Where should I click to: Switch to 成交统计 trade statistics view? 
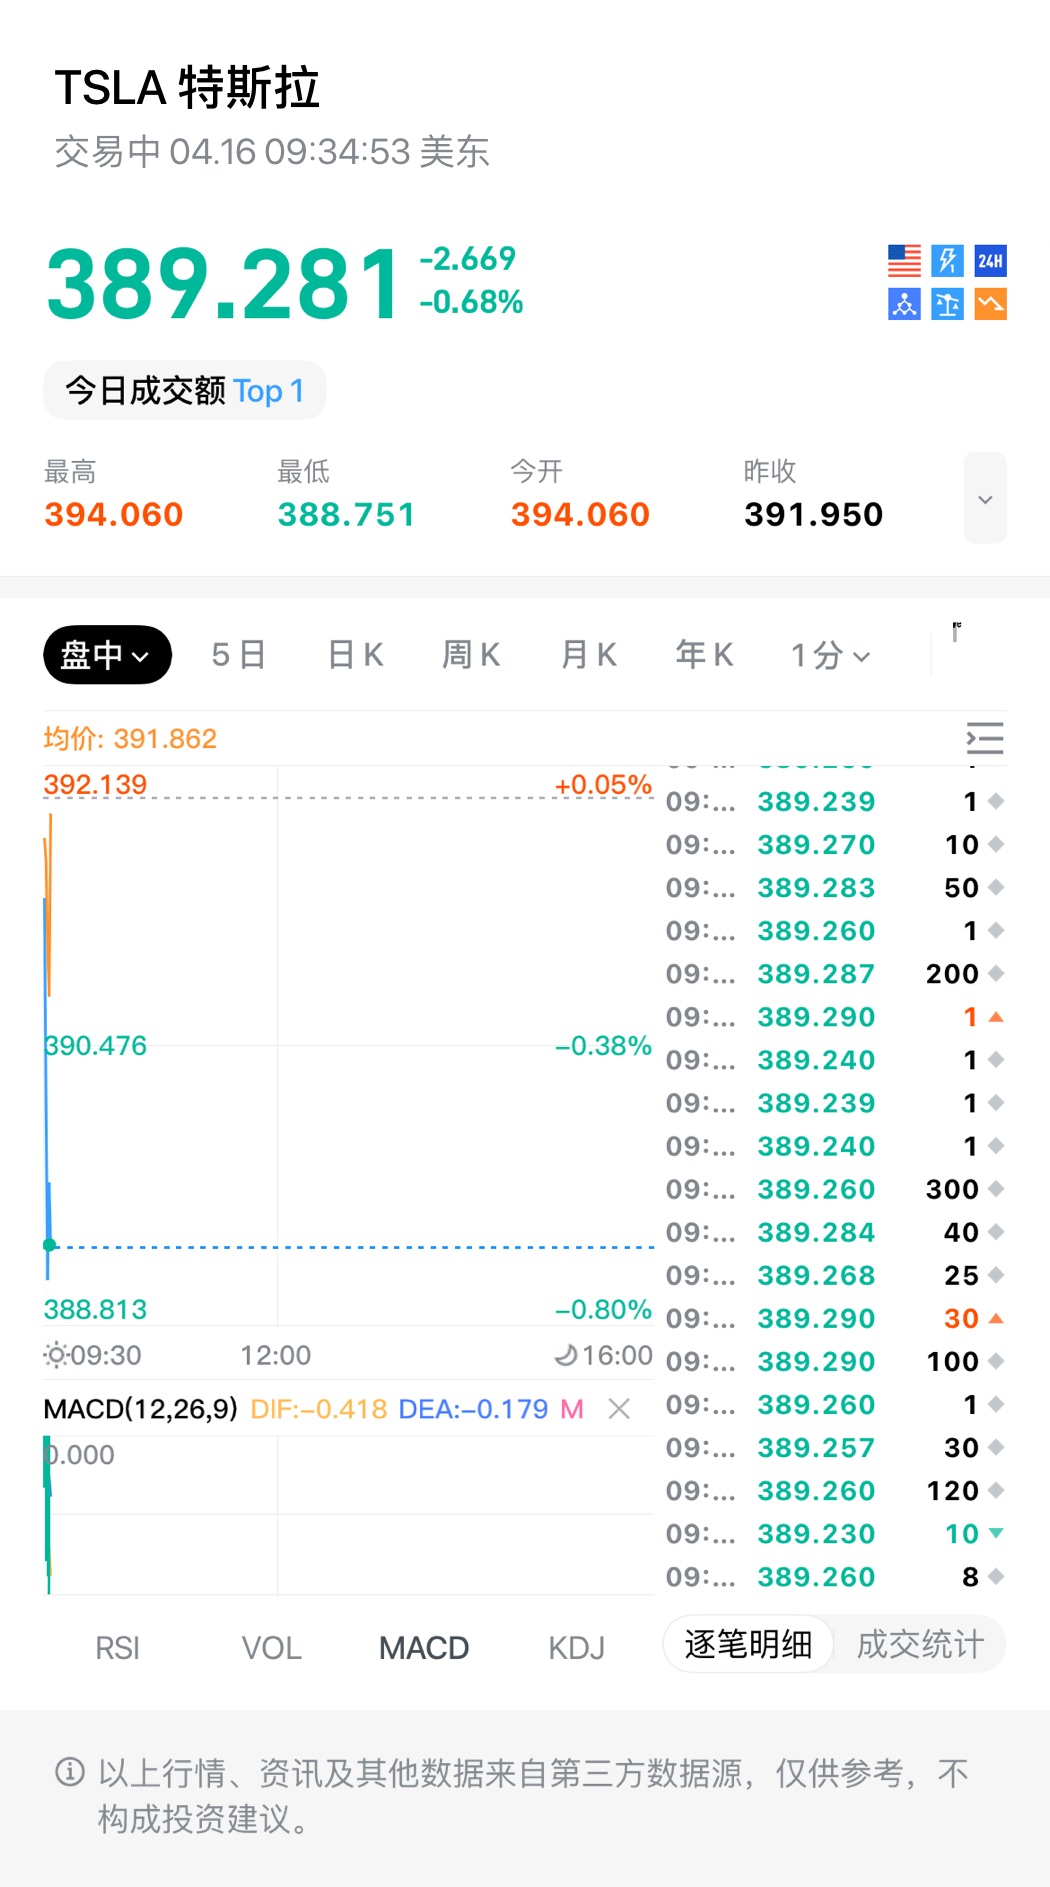[920, 1644]
